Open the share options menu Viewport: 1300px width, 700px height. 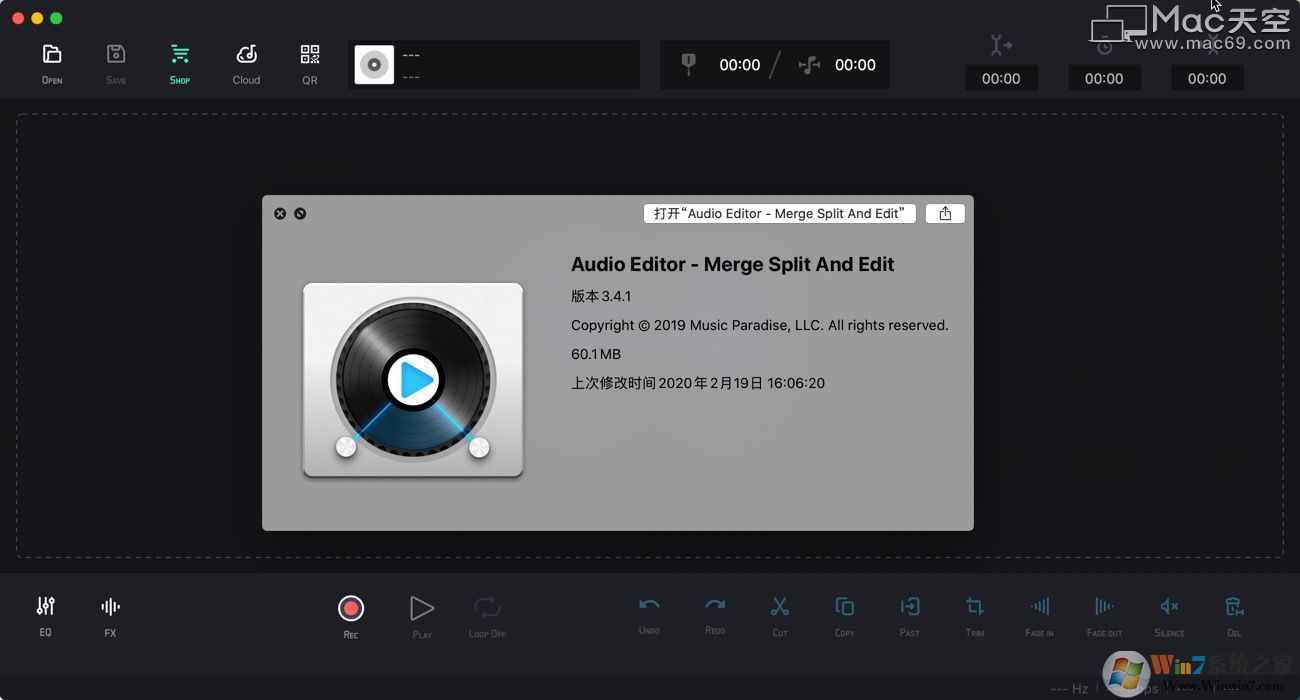coord(944,213)
